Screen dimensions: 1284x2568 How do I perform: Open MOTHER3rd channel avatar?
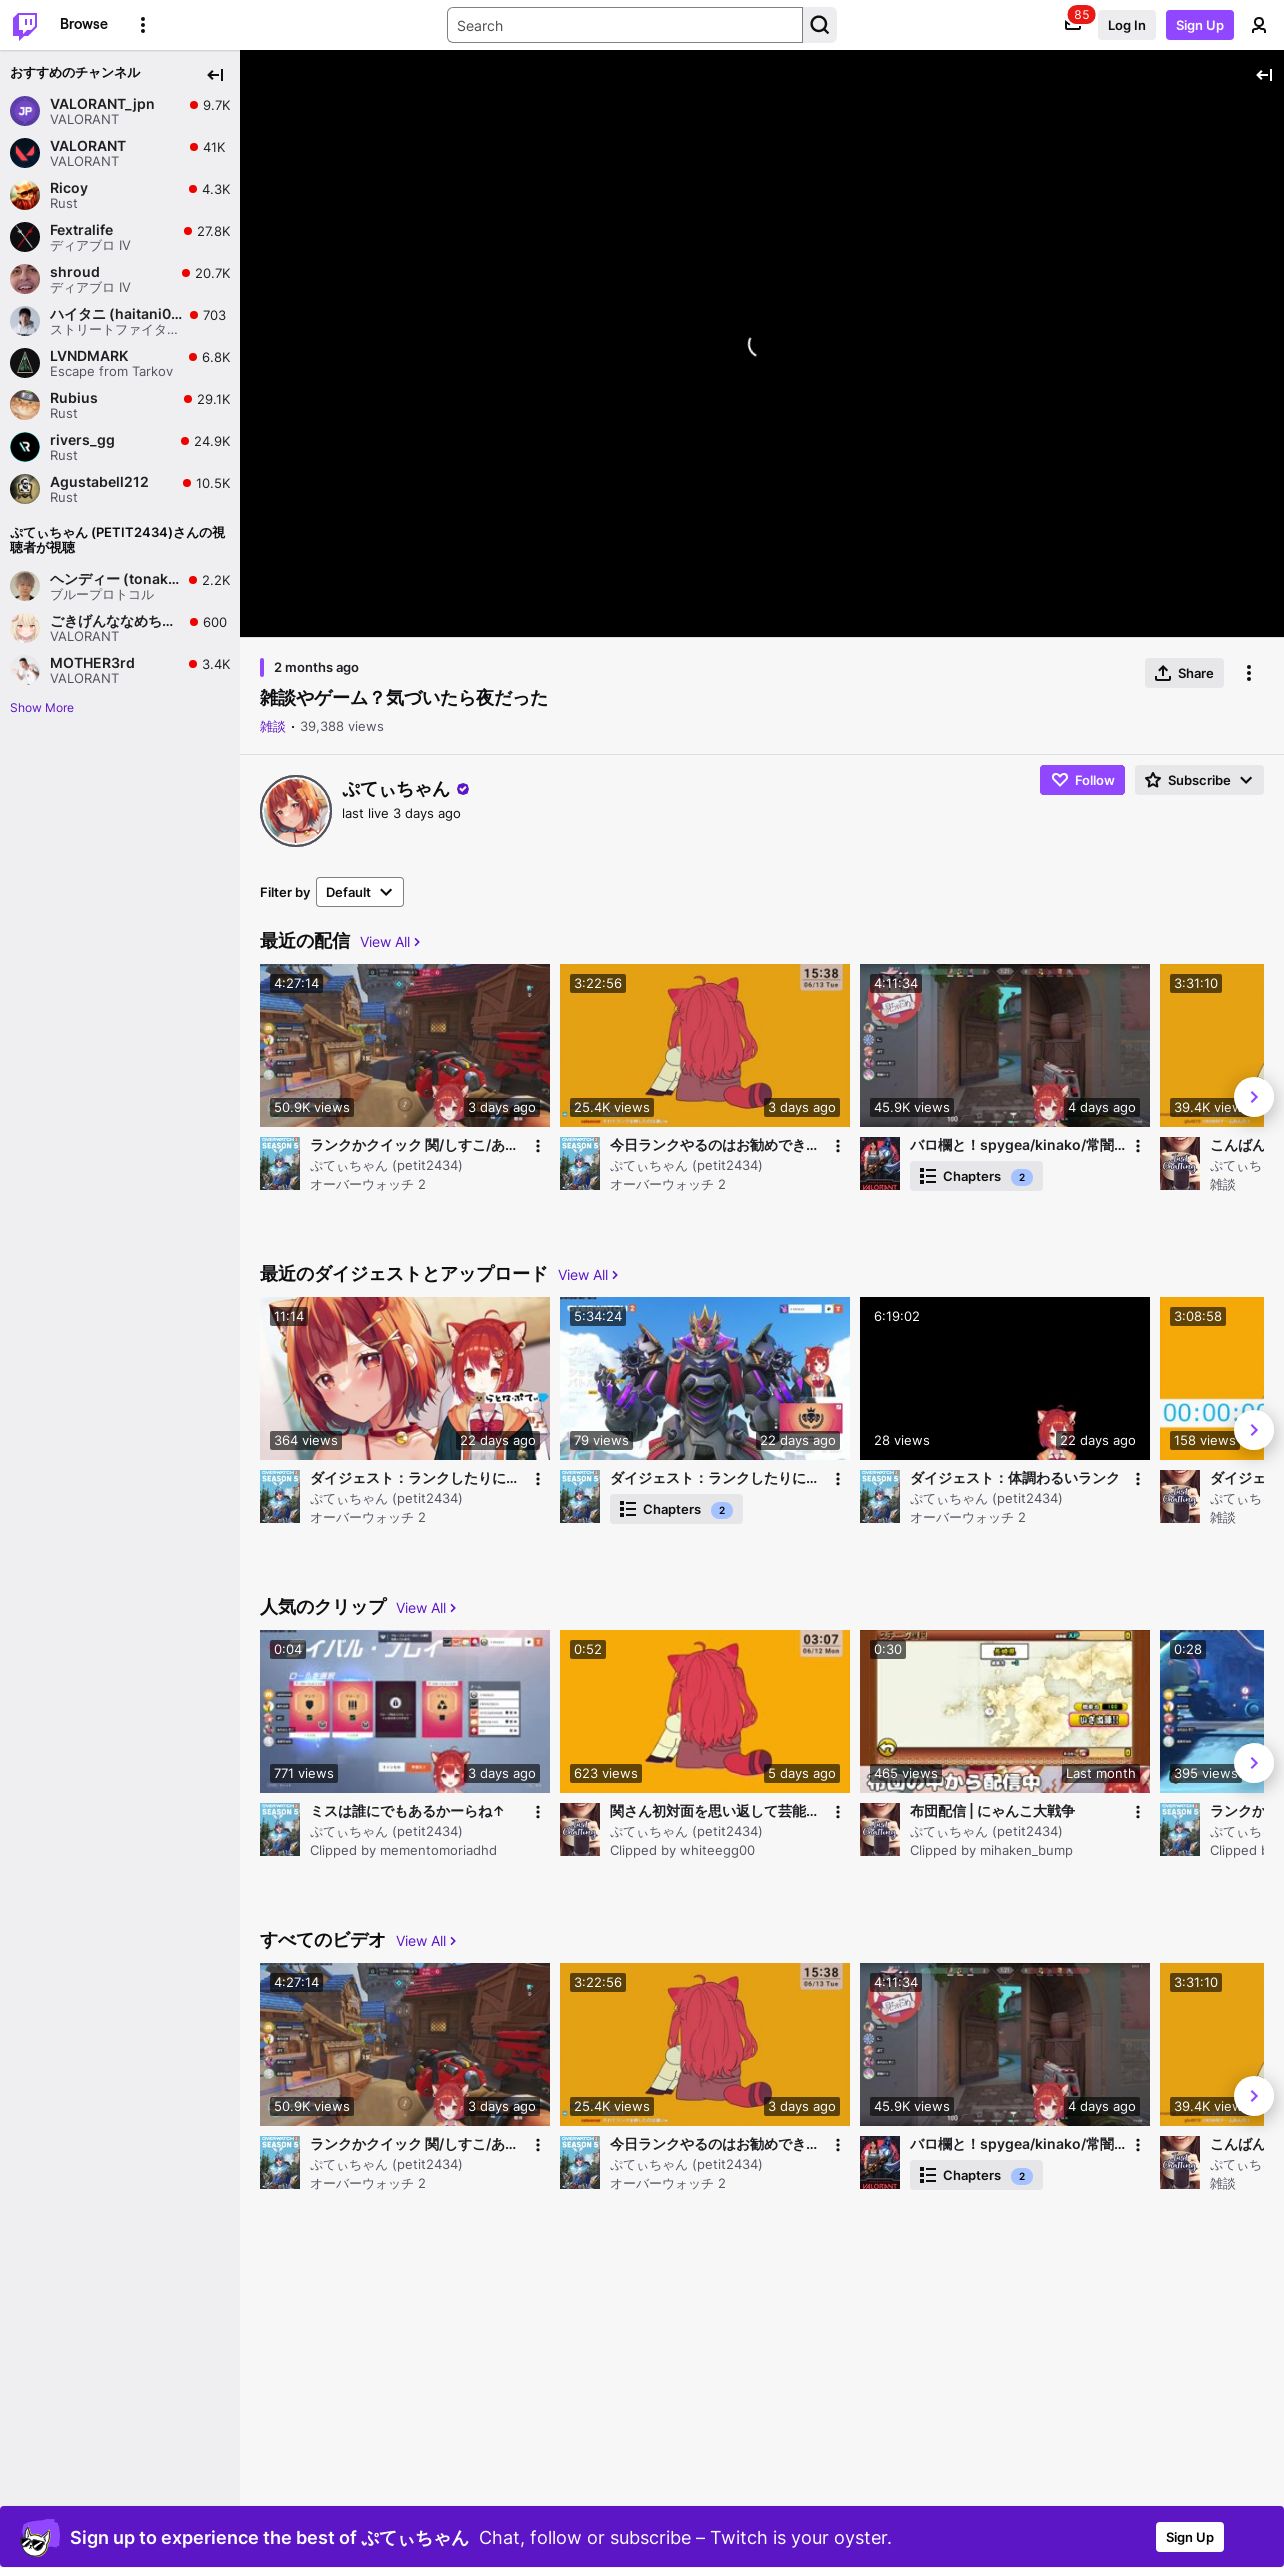pyautogui.click(x=25, y=670)
